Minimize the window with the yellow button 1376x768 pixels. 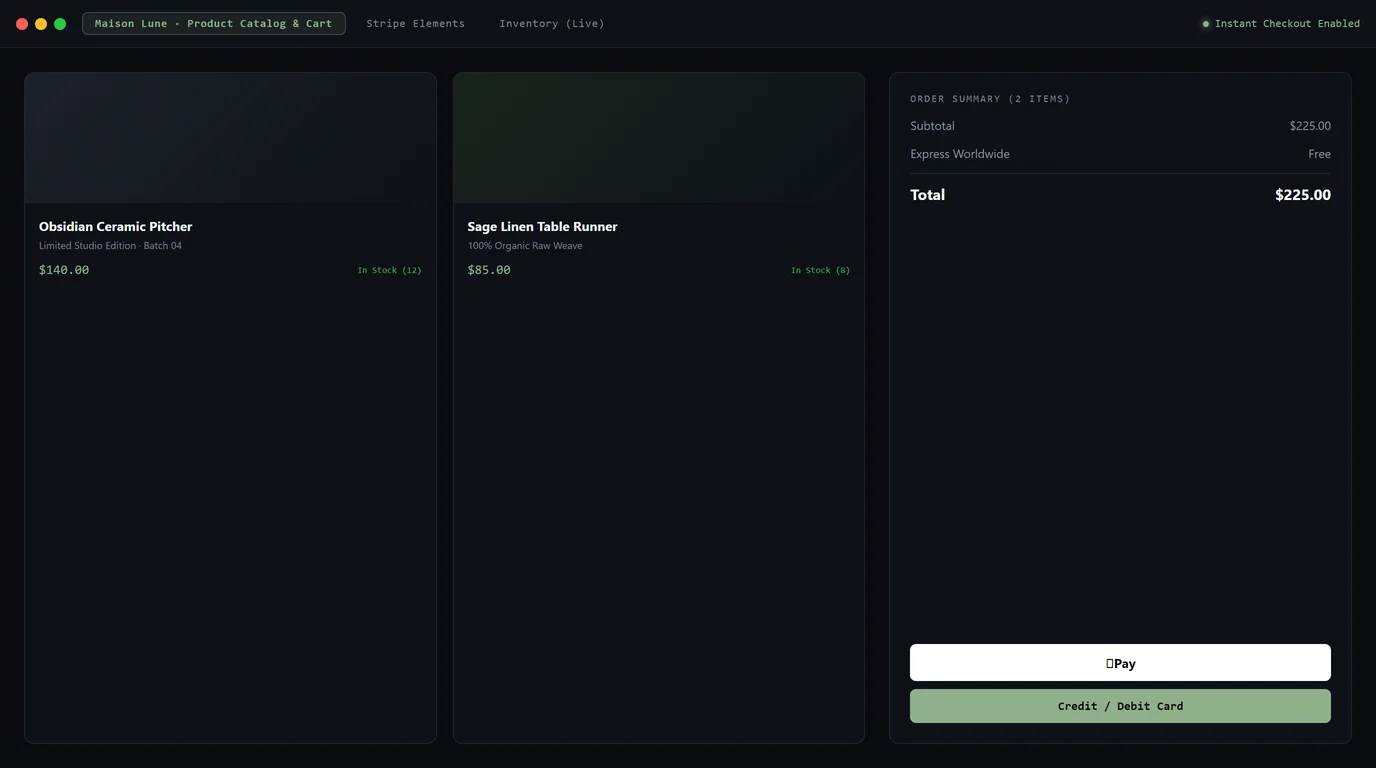tap(41, 24)
